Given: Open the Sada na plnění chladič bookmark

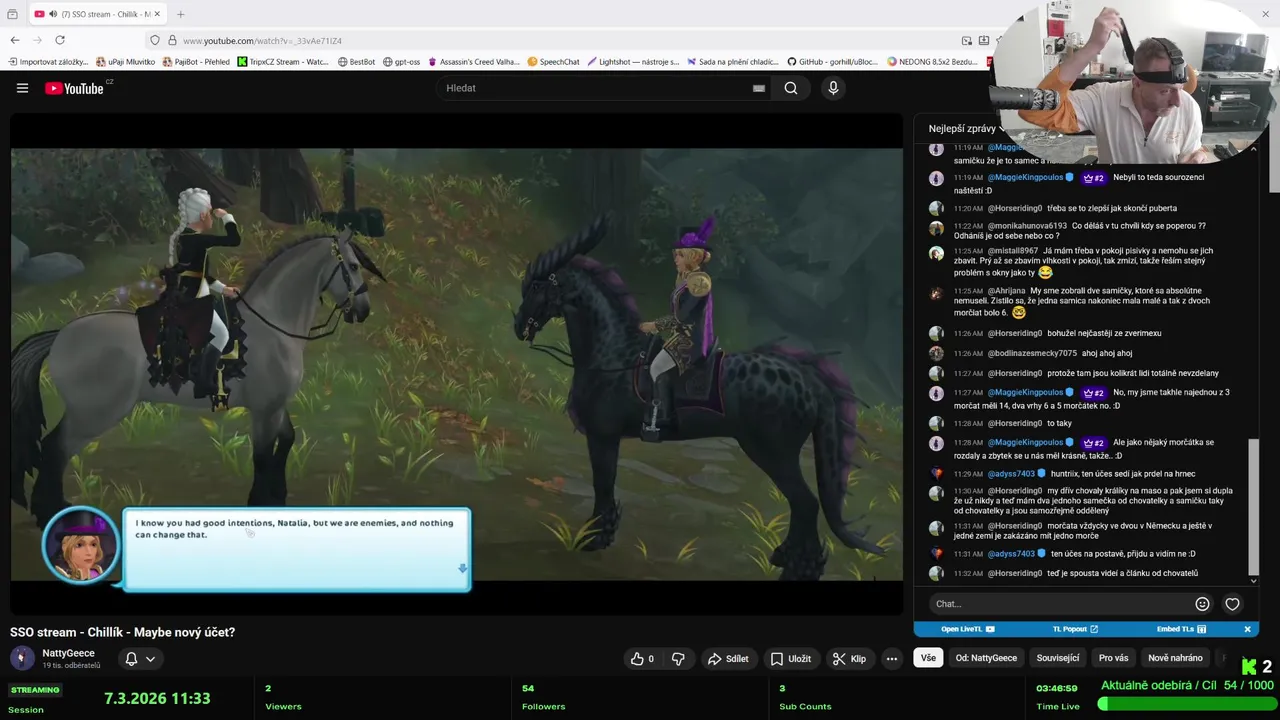Looking at the screenshot, I should 732,62.
